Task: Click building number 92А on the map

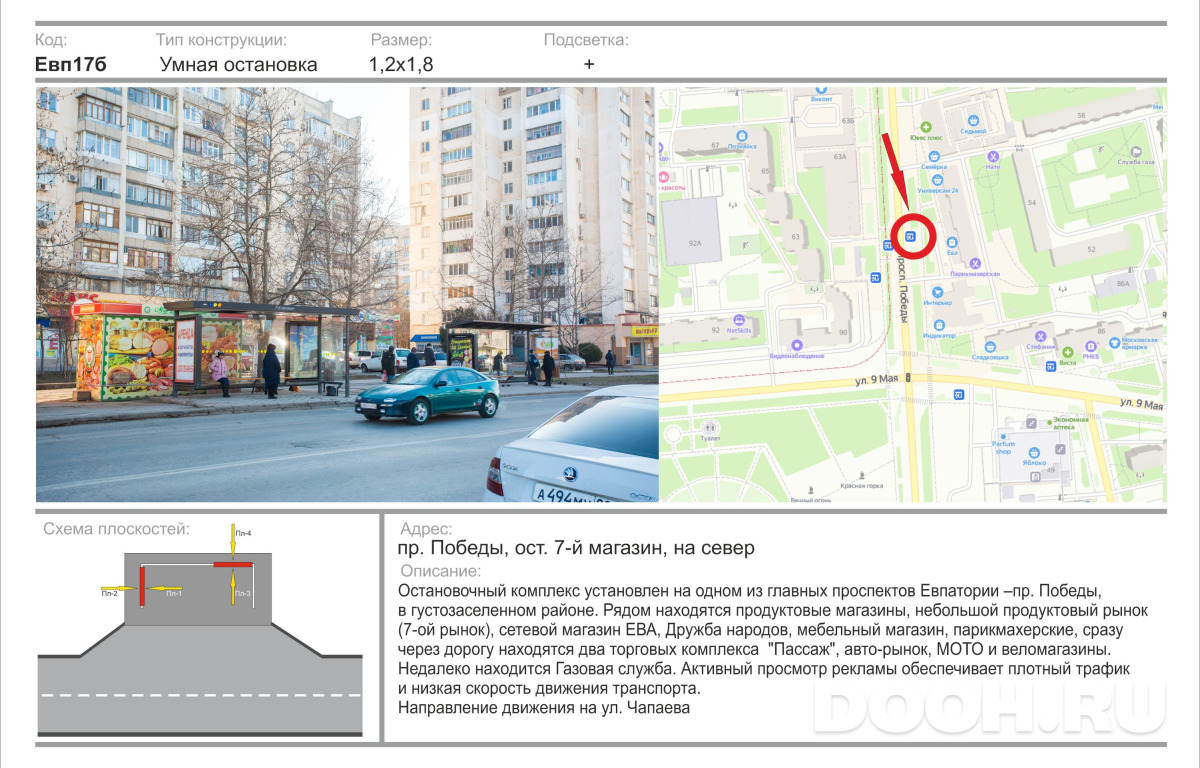Action: pos(695,243)
